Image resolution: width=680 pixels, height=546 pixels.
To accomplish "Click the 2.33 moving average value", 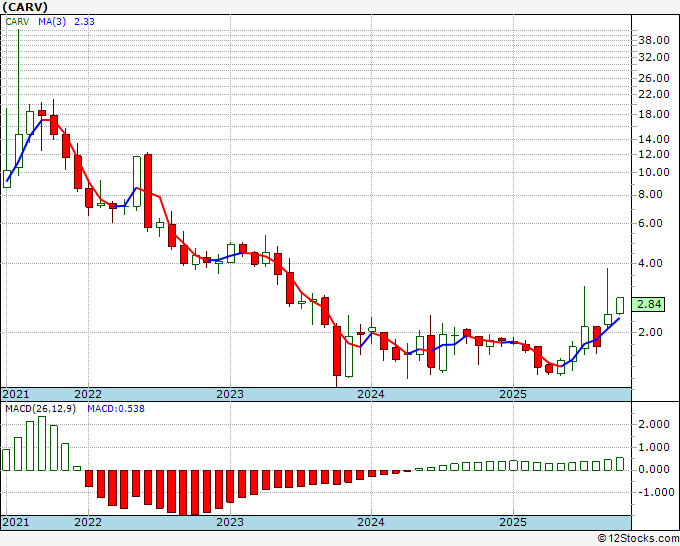I will click(x=84, y=21).
